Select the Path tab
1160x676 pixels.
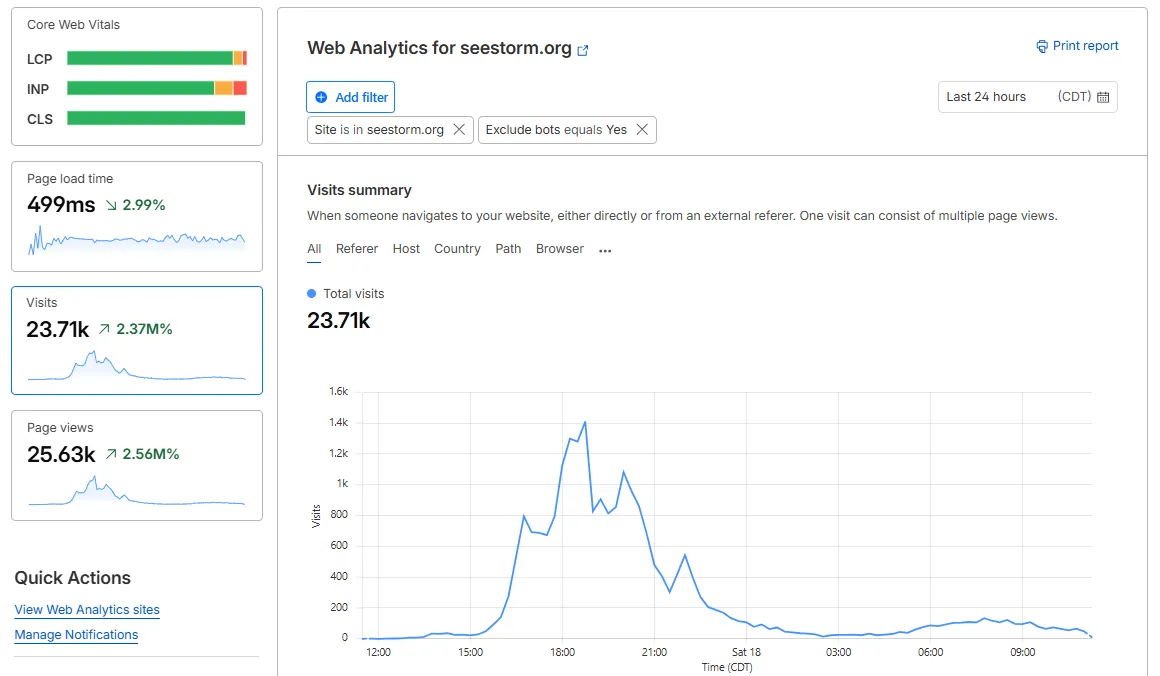(x=508, y=249)
